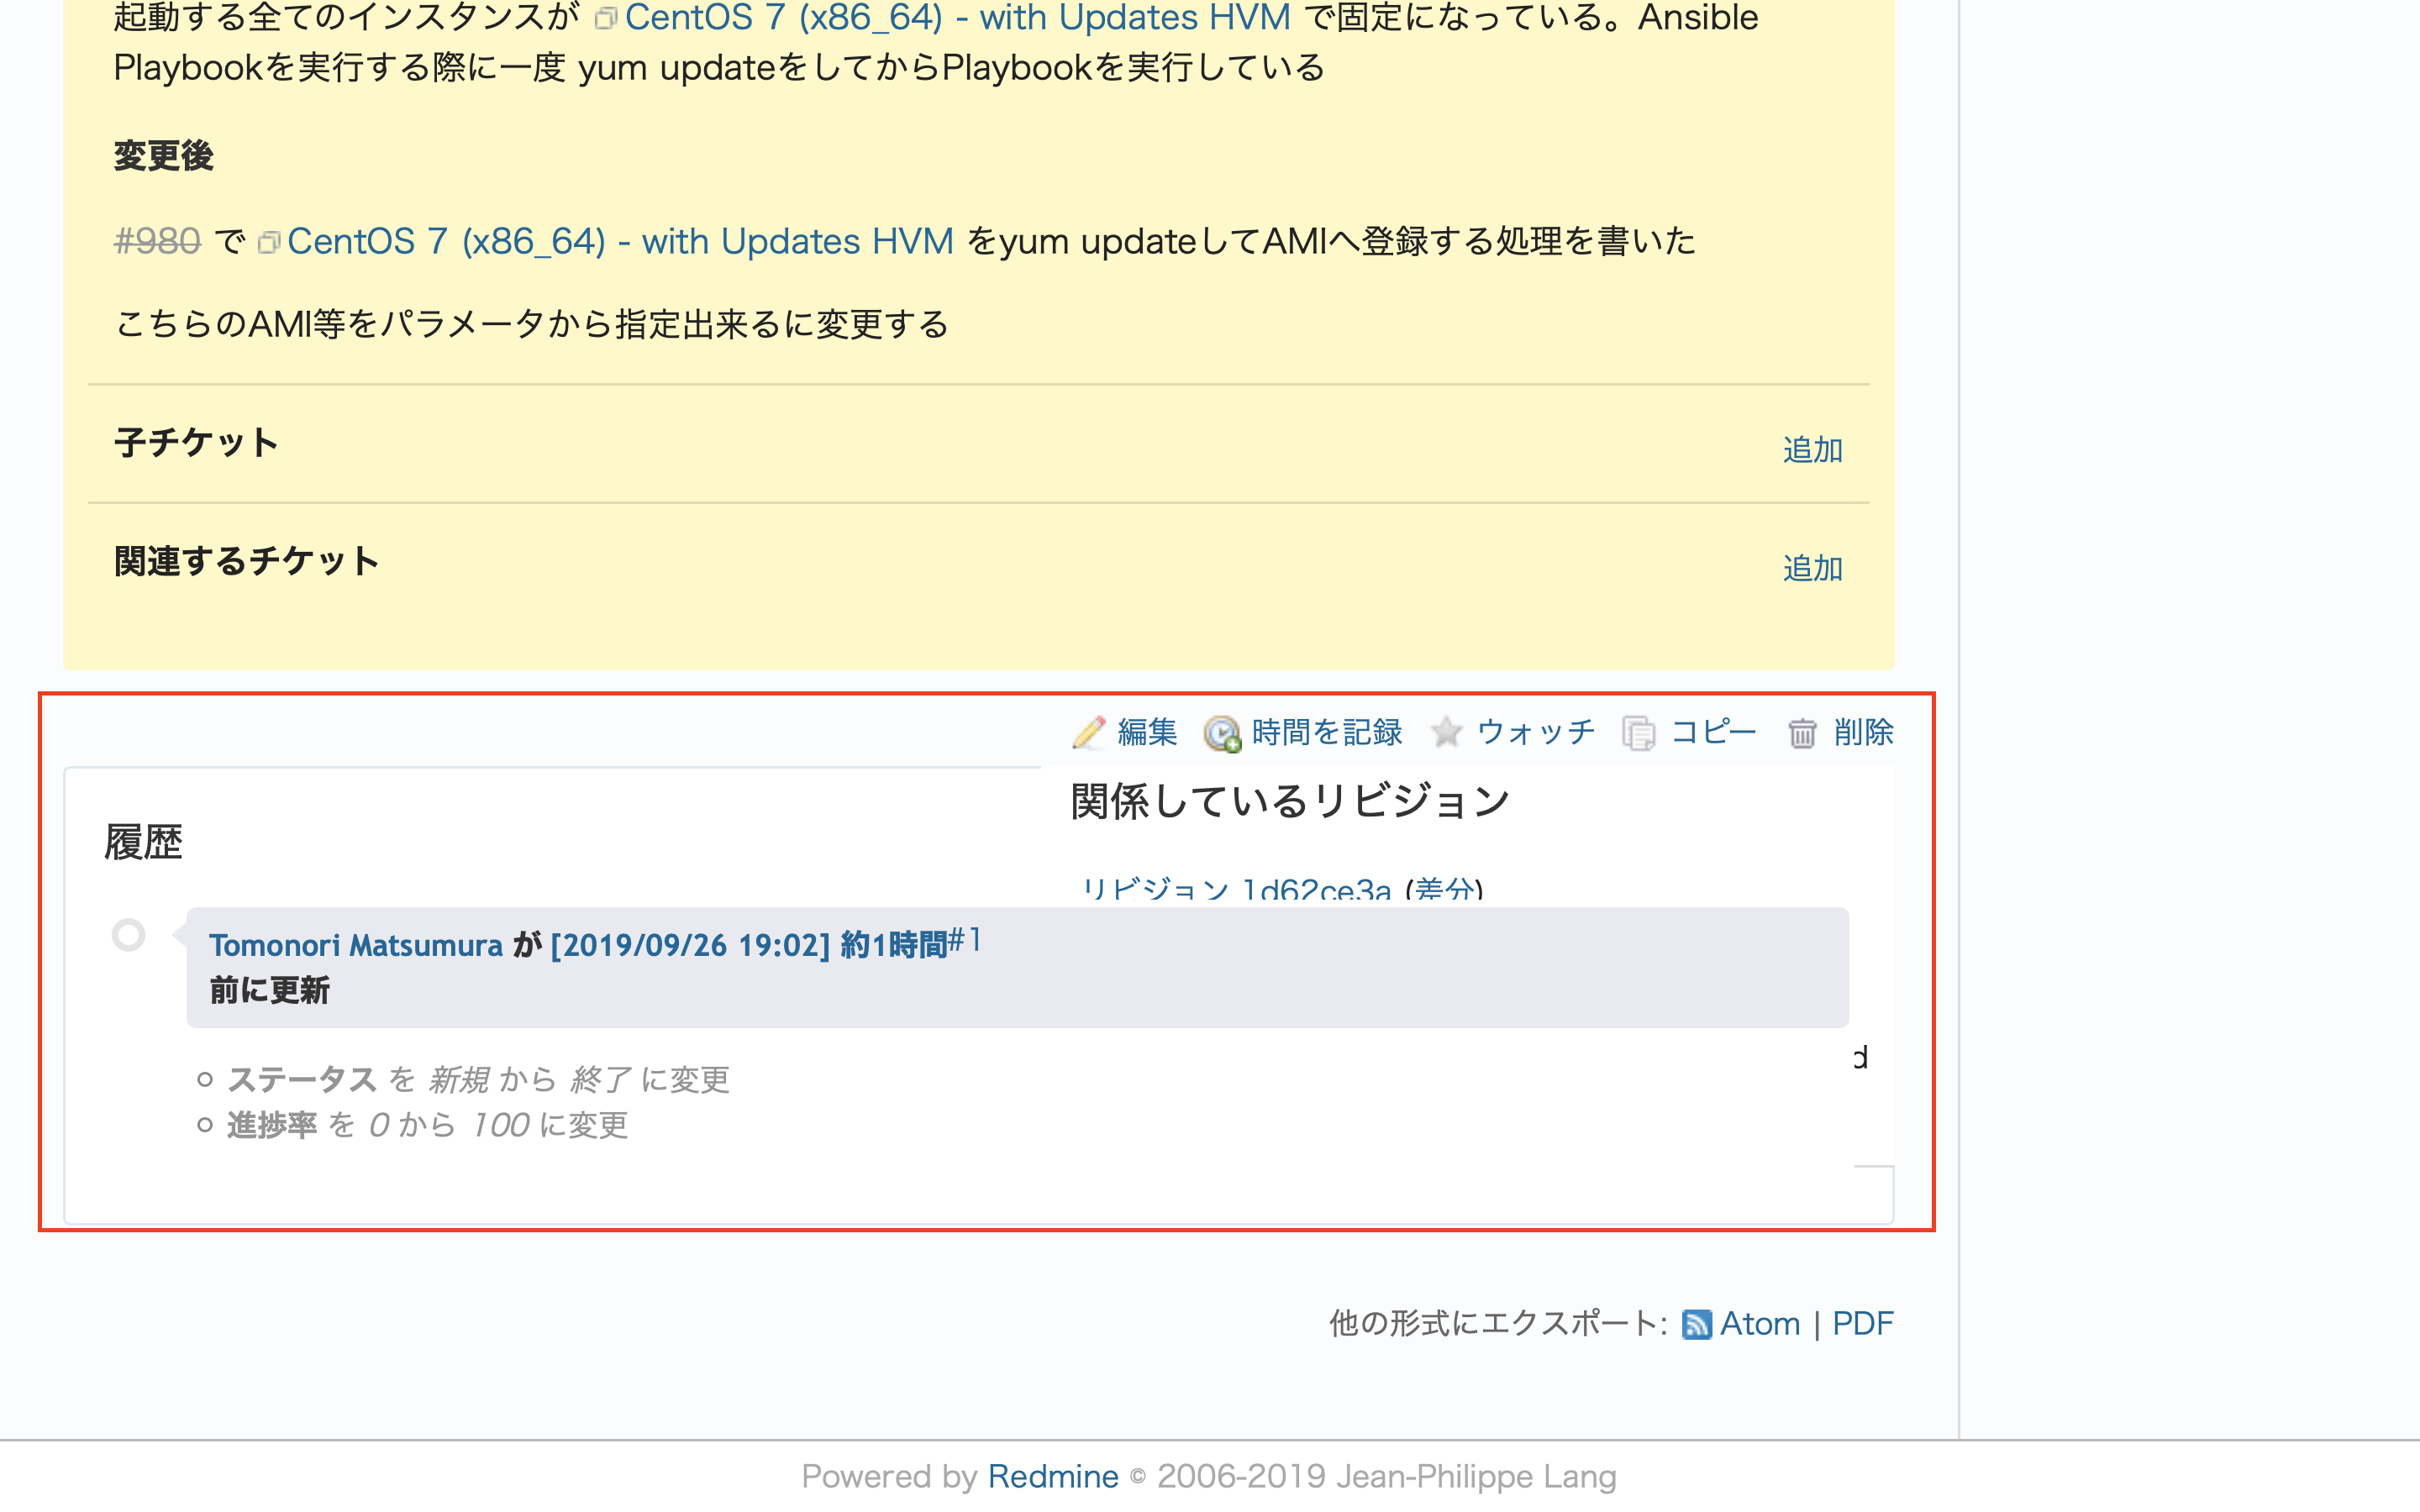Screen dimensions: 2420x1512
Task: Click the page icon beside CentOS 7 in 変更後
Action: 268,241
